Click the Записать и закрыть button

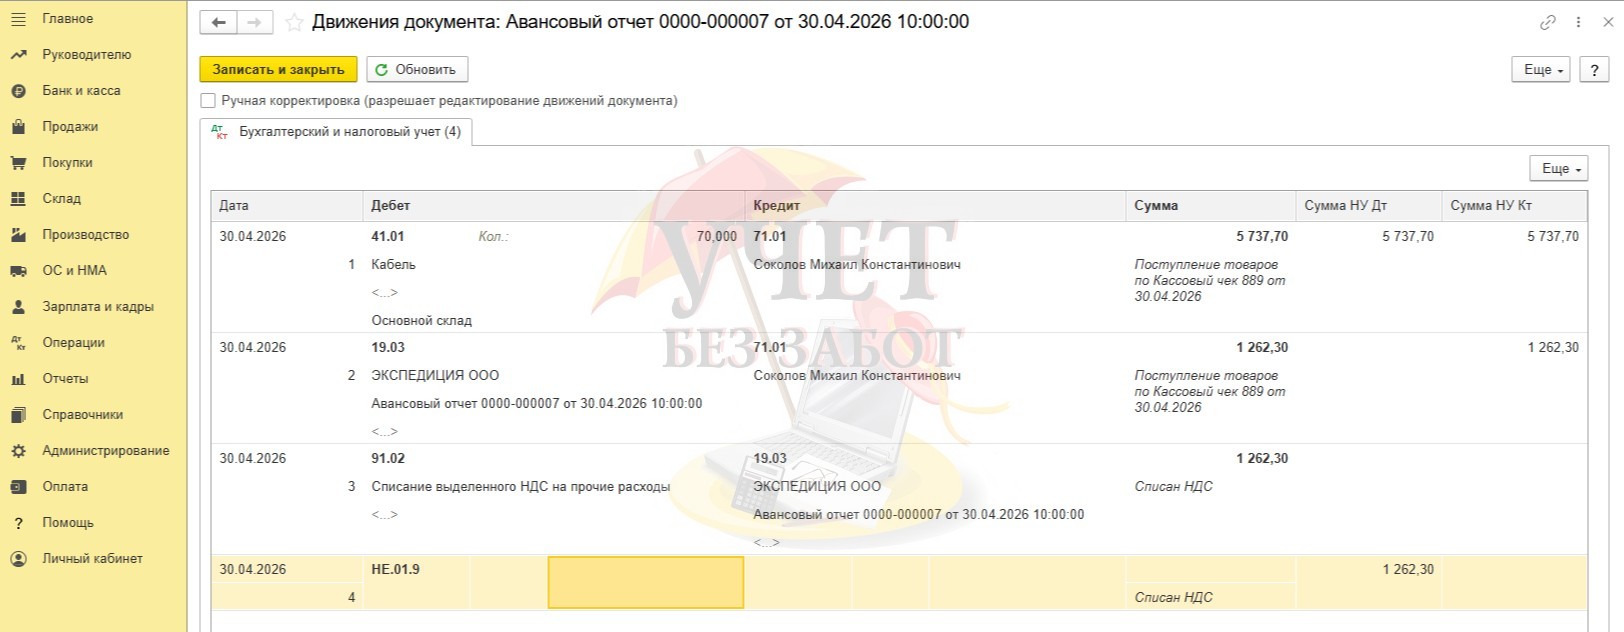tap(278, 70)
